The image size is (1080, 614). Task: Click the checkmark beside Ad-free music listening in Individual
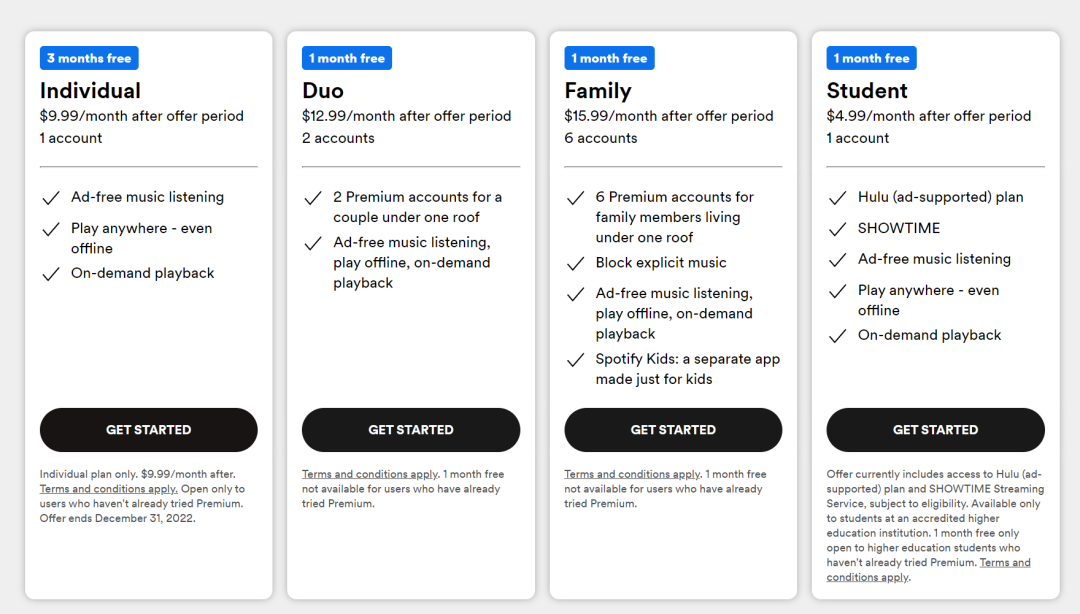tap(51, 198)
